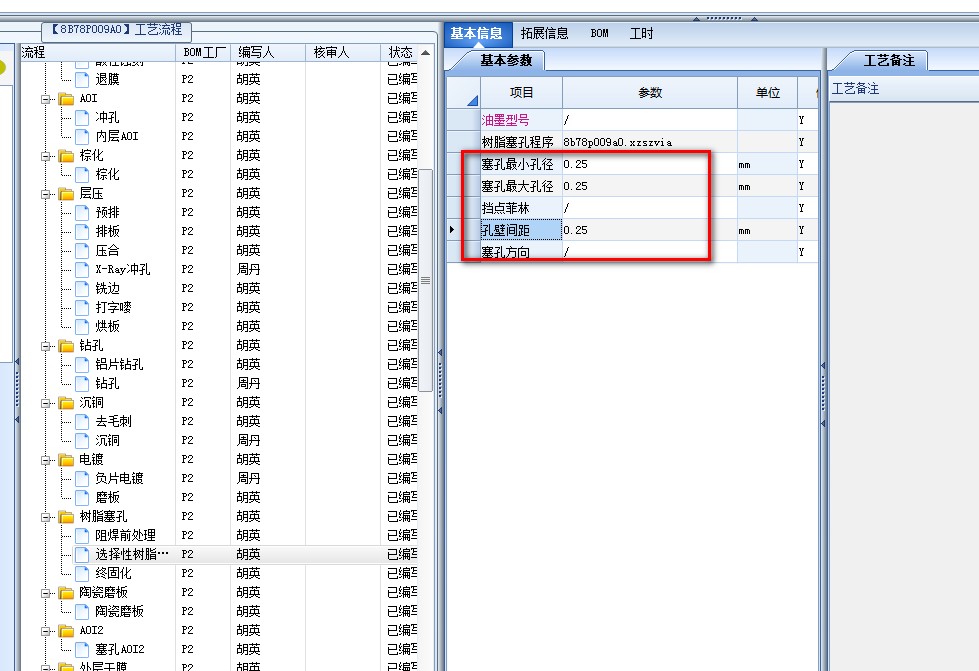The width and height of the screenshot is (979, 671).
Task: Click the 棕化 folder icon
Action: pyautogui.click(x=66, y=155)
